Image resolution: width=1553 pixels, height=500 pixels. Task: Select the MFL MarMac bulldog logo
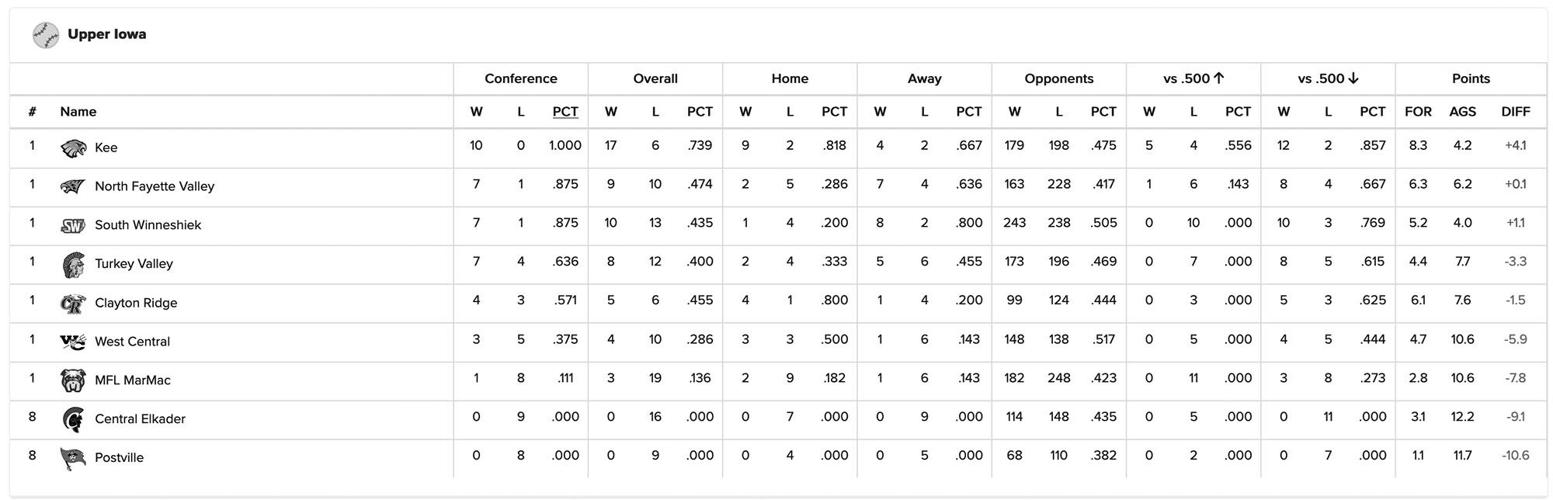73,381
